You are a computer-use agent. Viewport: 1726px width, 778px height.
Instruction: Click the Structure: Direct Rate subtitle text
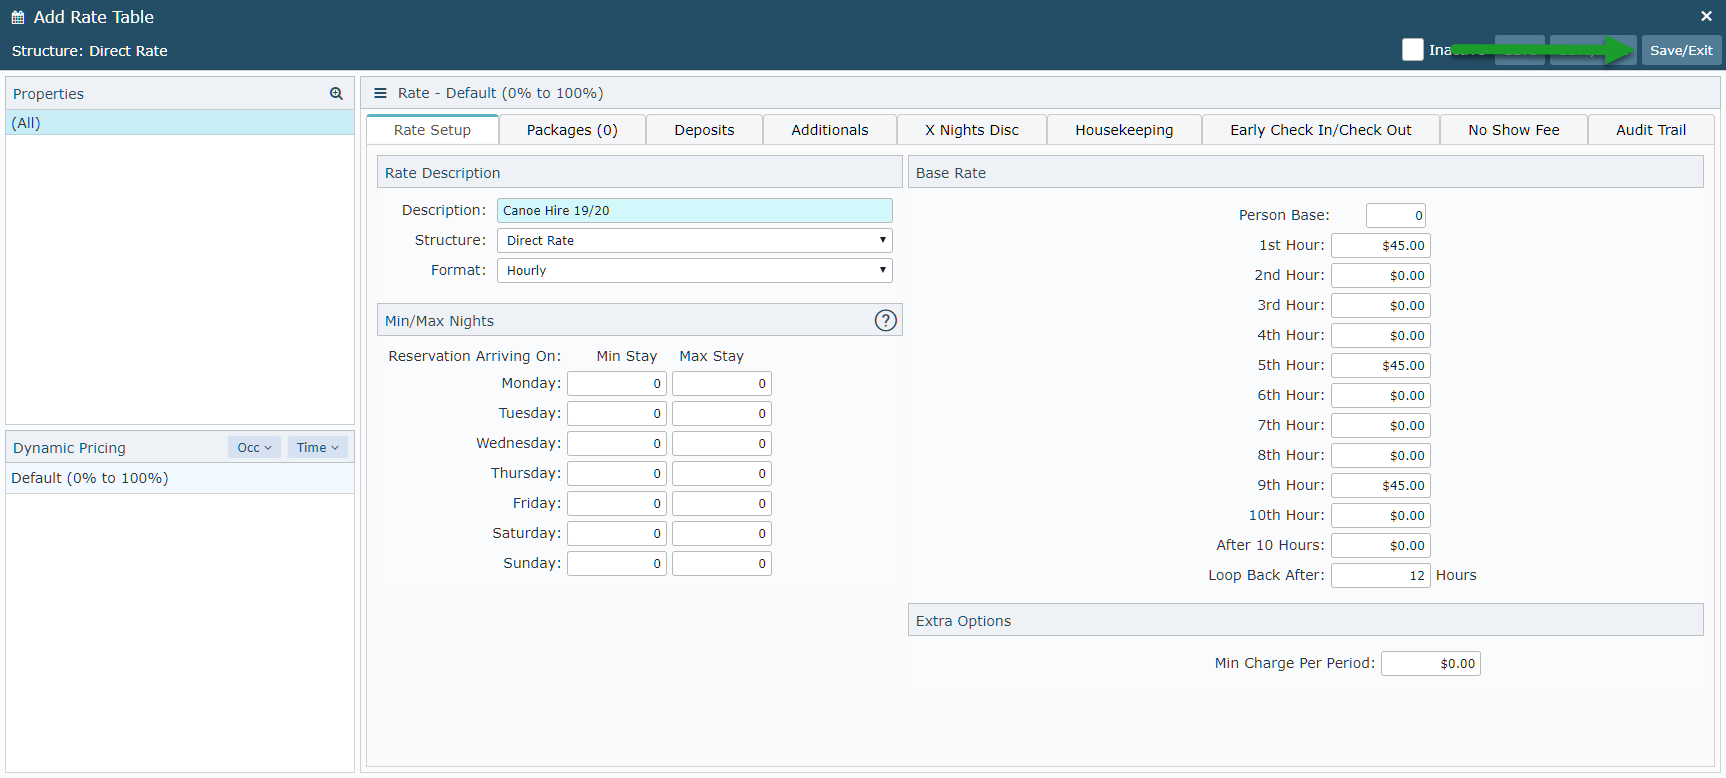[x=90, y=51]
